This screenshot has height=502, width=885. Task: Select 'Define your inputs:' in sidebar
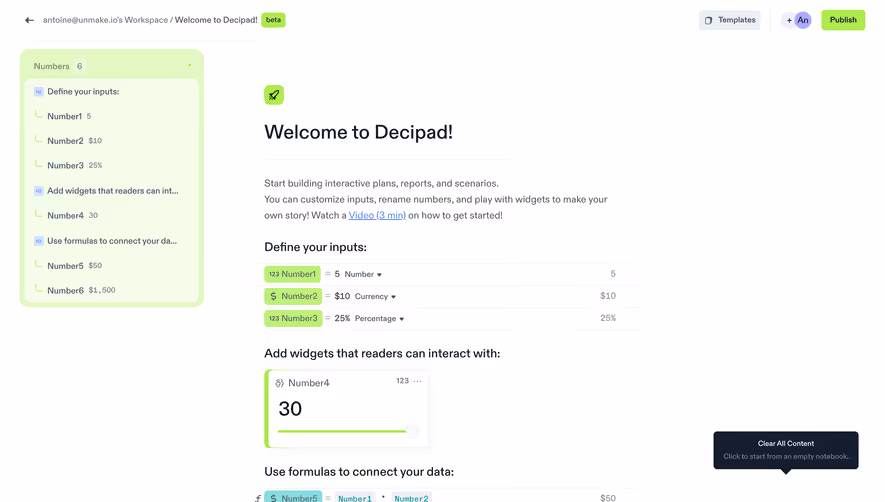point(83,91)
